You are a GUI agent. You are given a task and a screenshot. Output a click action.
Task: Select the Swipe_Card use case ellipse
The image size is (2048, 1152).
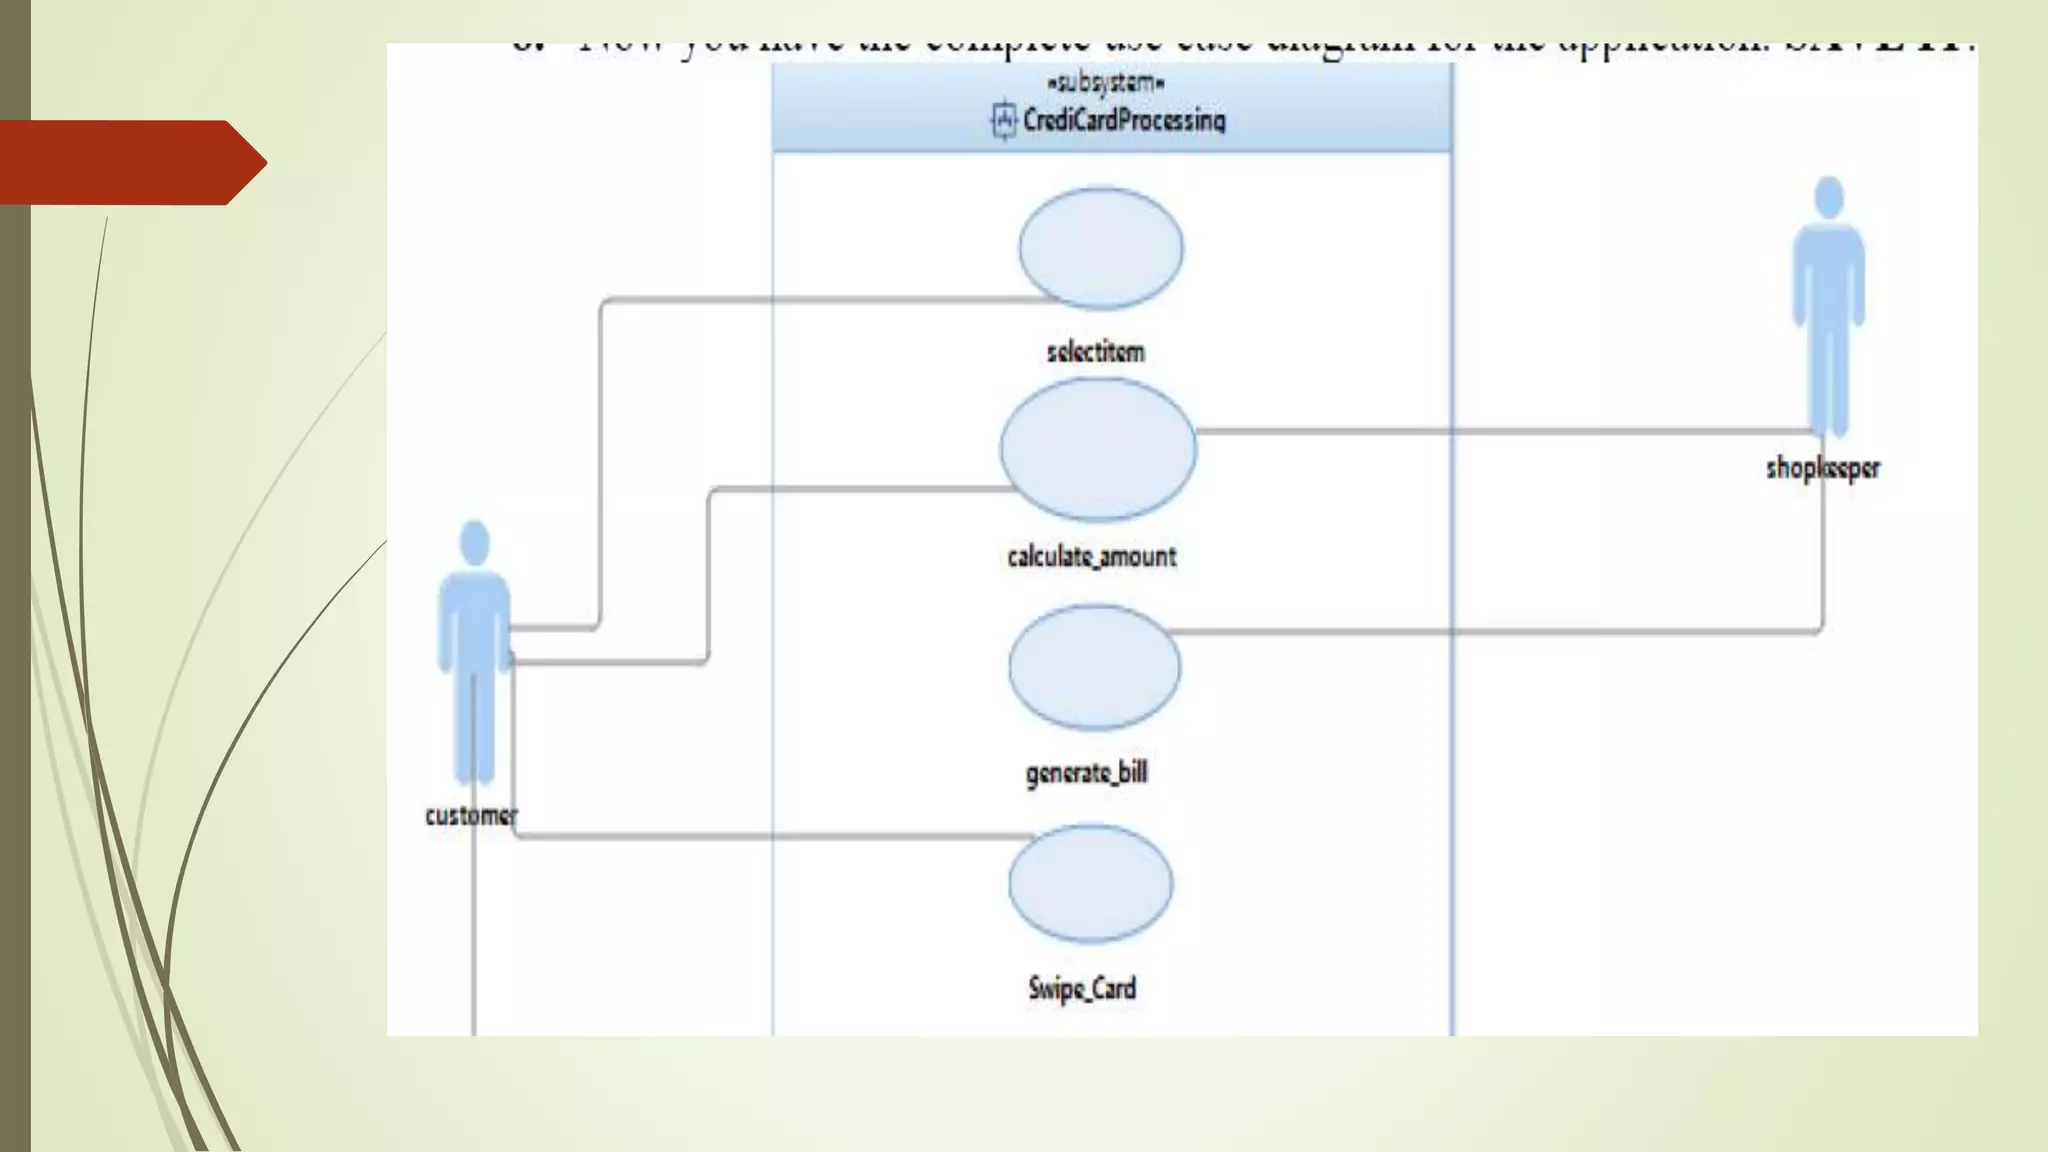click(1090, 883)
